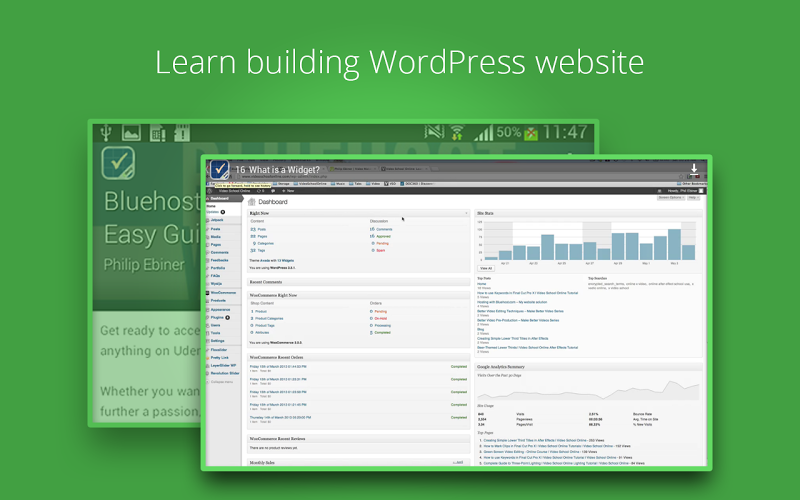Open Posts in the WordPress sidebar
The width and height of the screenshot is (800, 500).
(x=215, y=229)
